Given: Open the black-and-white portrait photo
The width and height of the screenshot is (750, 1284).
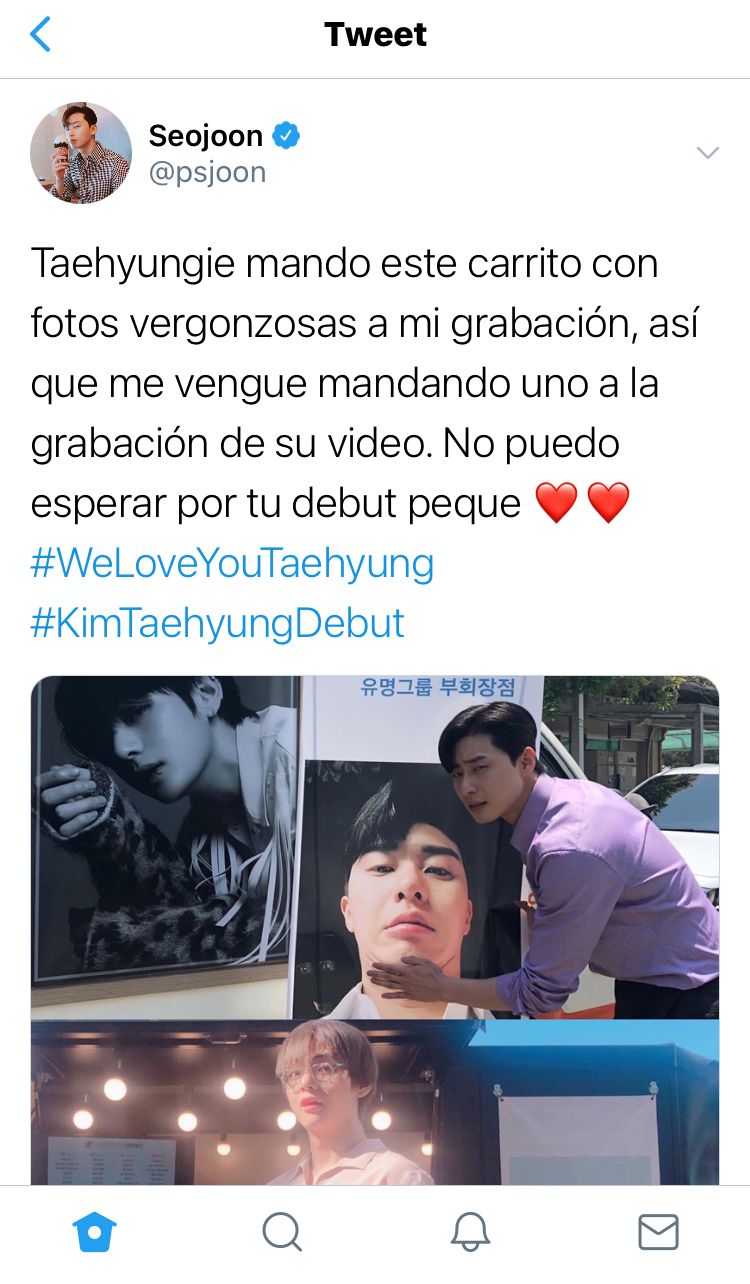Looking at the screenshot, I should pos(164,847).
